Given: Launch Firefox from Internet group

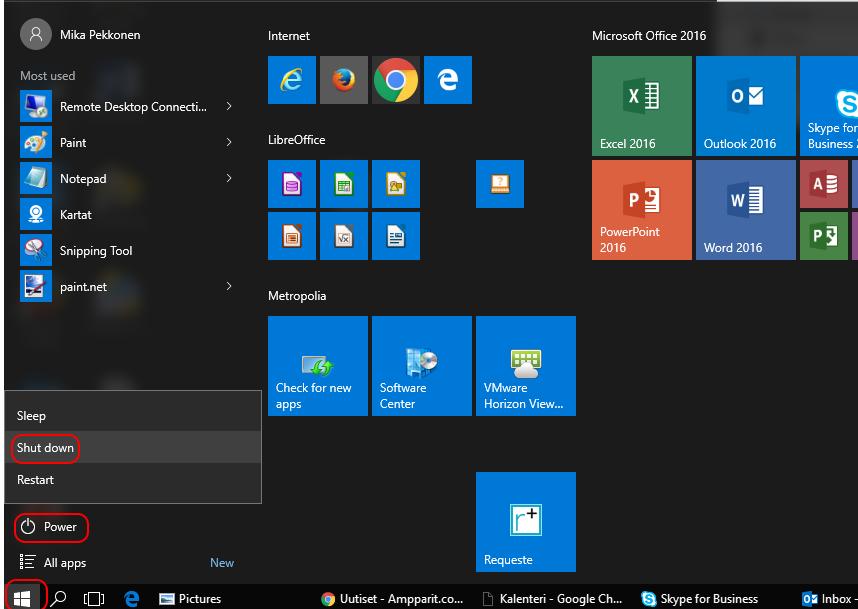Looking at the screenshot, I should [344, 80].
